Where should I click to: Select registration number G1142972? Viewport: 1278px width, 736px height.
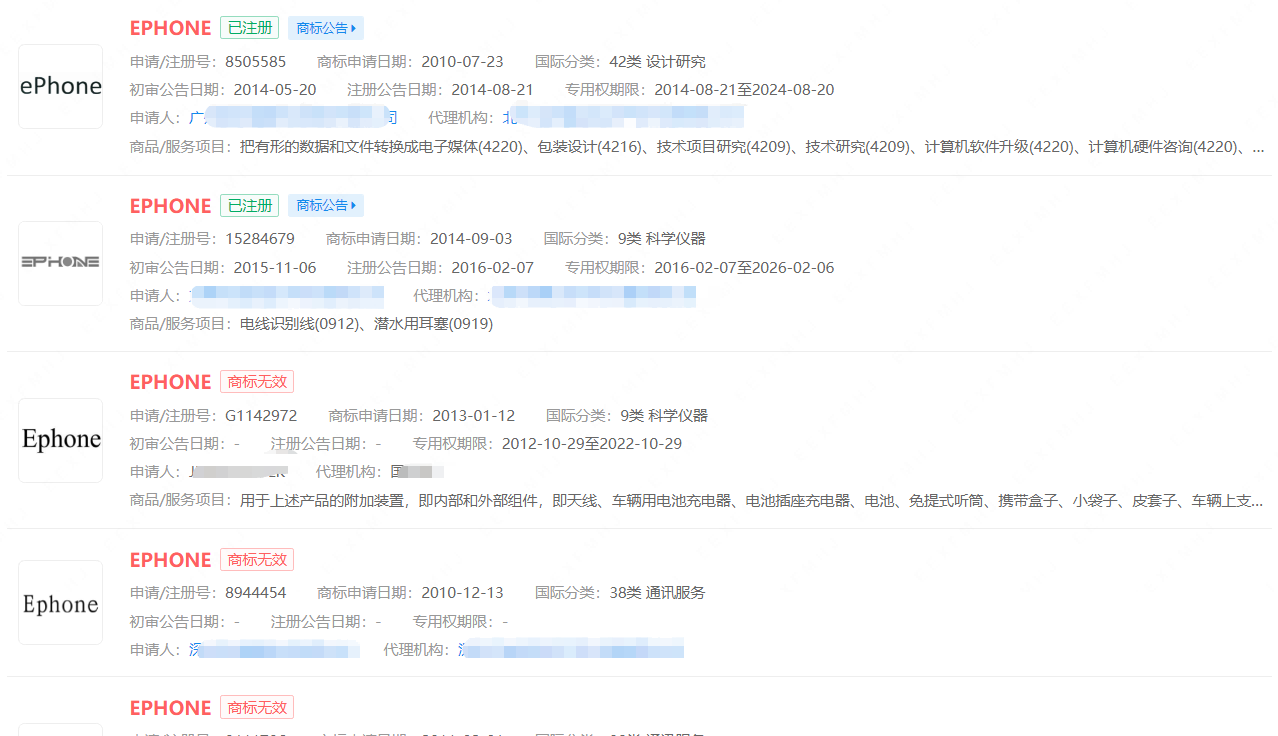[x=261, y=416]
